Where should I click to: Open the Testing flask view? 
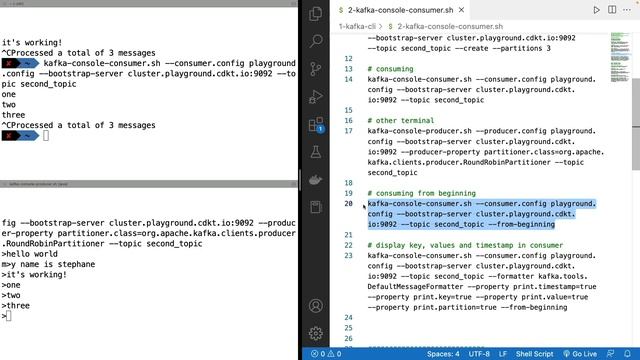316,152
